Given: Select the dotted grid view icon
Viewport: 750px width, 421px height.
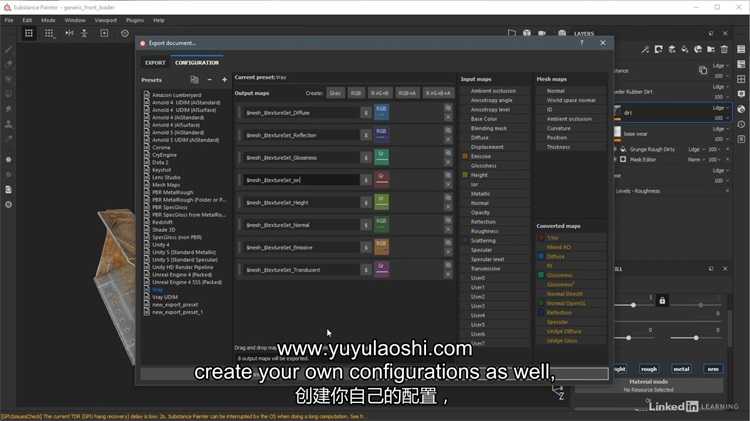Looking at the screenshot, I should coord(49,33).
